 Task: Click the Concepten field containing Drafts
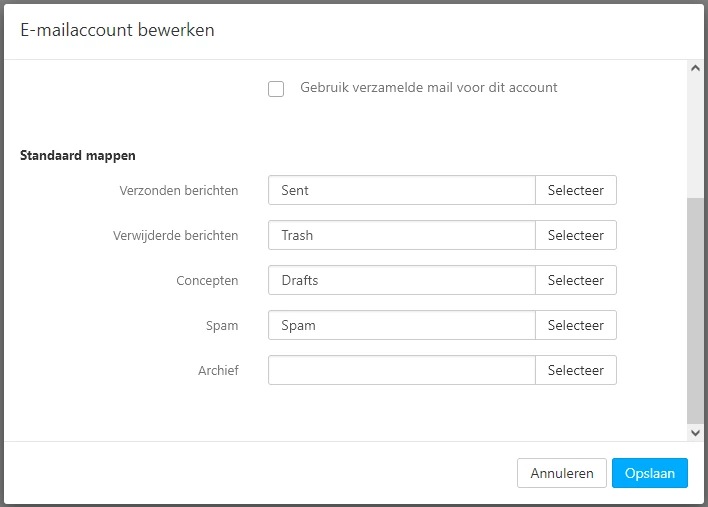coord(402,280)
